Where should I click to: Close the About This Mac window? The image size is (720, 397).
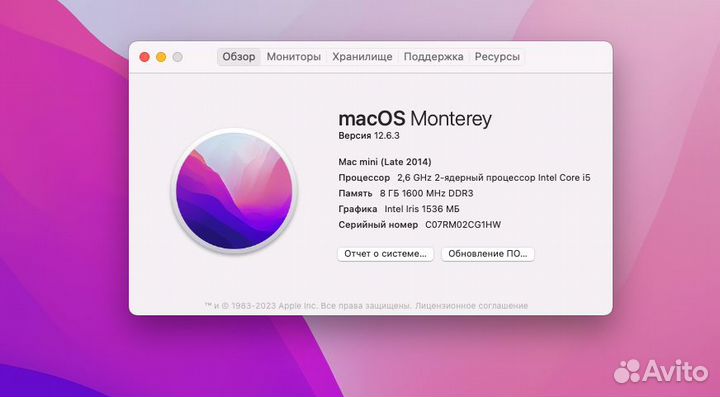tap(145, 57)
